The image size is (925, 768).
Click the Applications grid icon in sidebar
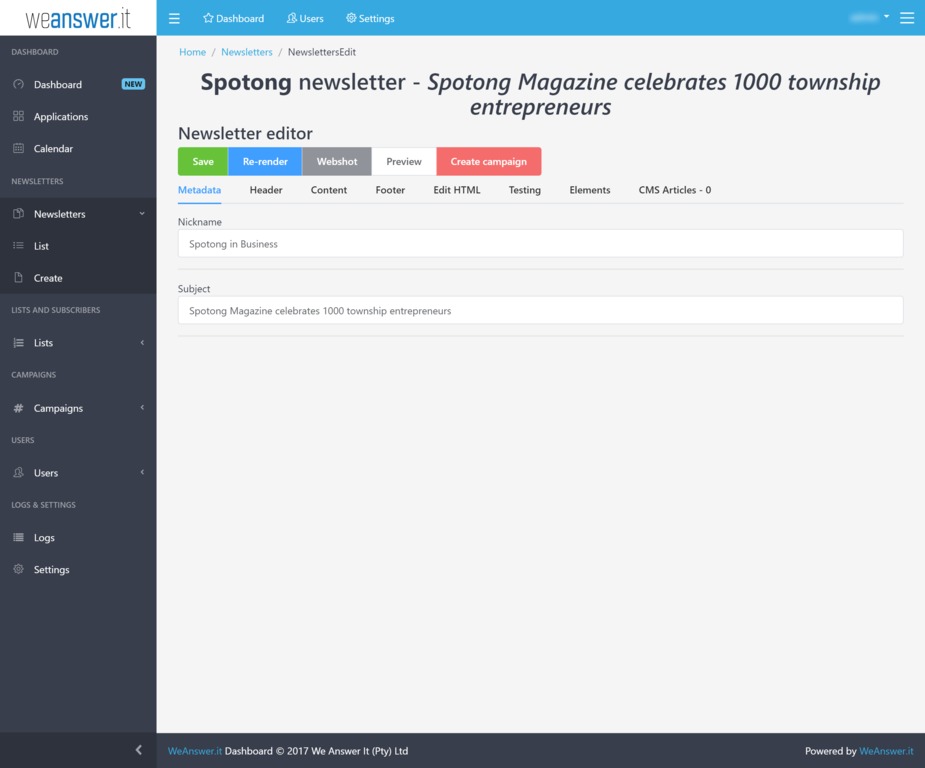[18, 117]
